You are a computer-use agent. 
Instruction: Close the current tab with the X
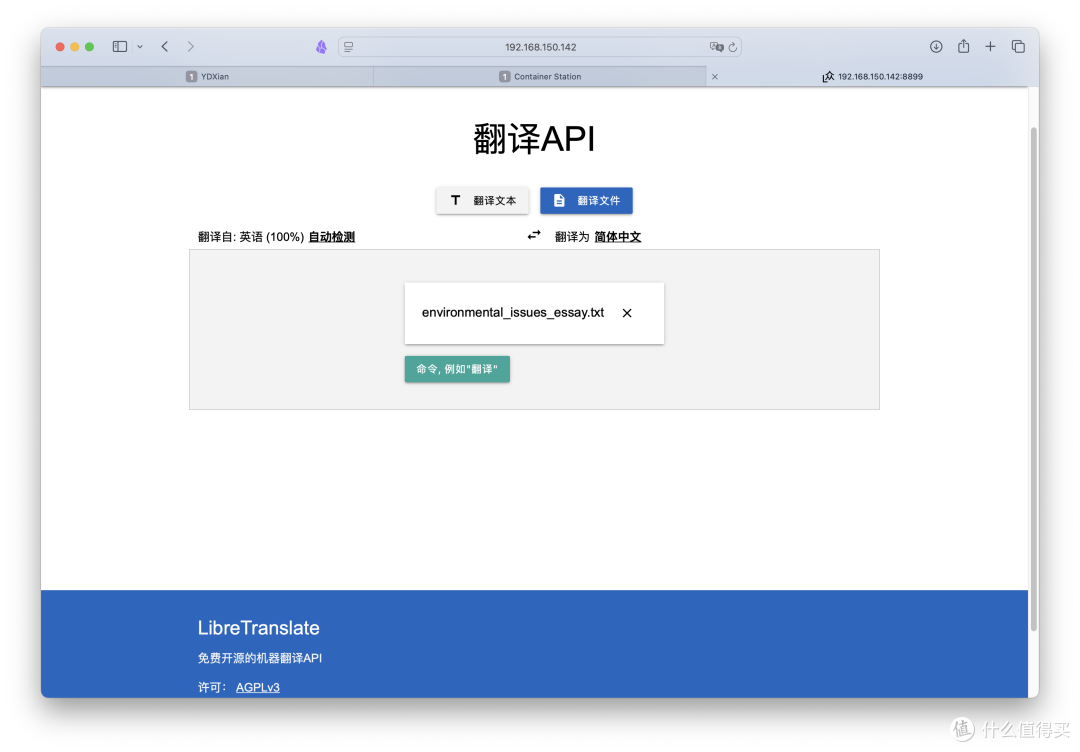715,76
